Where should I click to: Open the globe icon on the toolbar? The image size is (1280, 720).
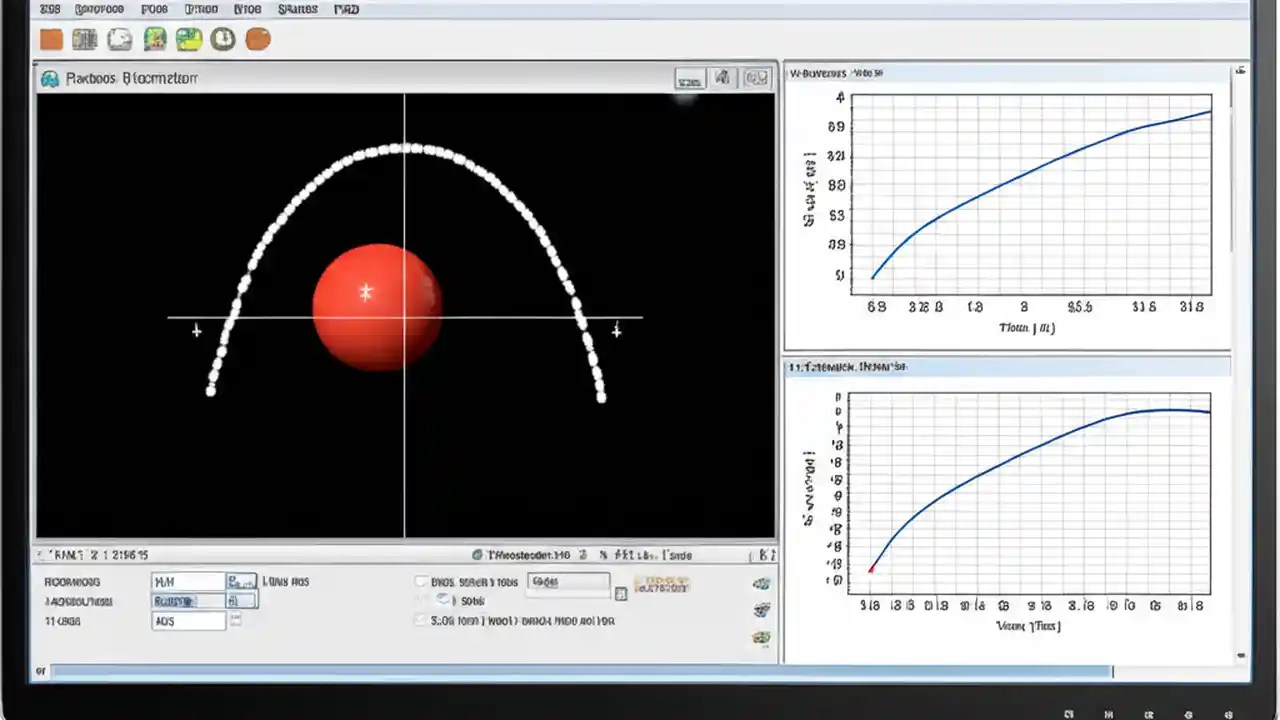pos(120,39)
